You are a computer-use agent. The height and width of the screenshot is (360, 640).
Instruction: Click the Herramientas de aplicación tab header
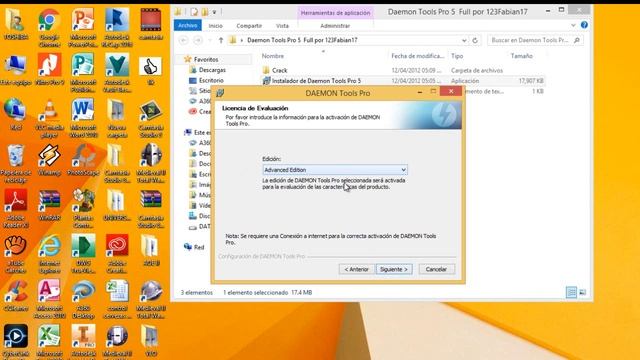[336, 13]
